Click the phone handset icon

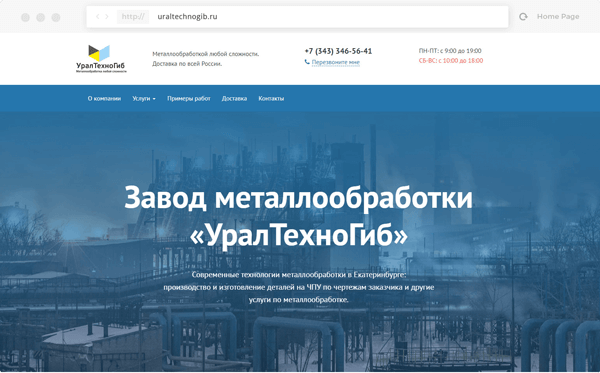(307, 62)
